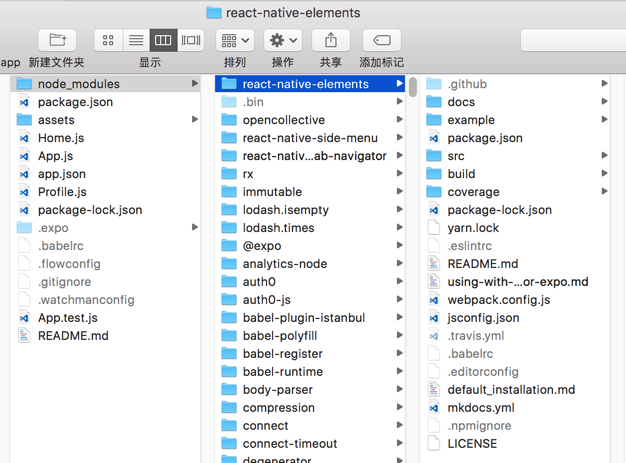Open babel-plugin-istanbul folder
Viewport: 626px width, 463px height.
[x=310, y=318]
